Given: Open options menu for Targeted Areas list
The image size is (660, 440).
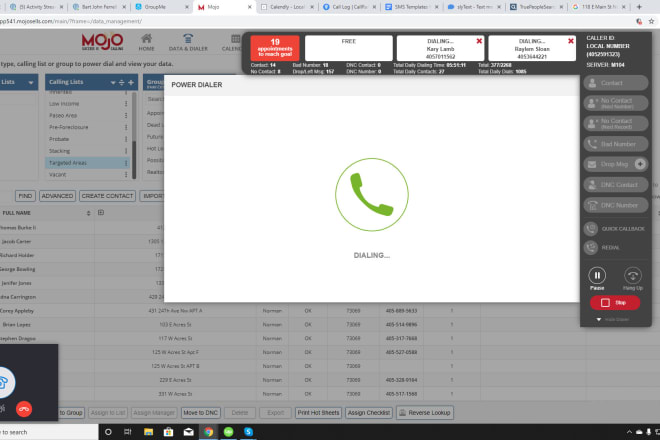Looking at the screenshot, I should point(125,161).
